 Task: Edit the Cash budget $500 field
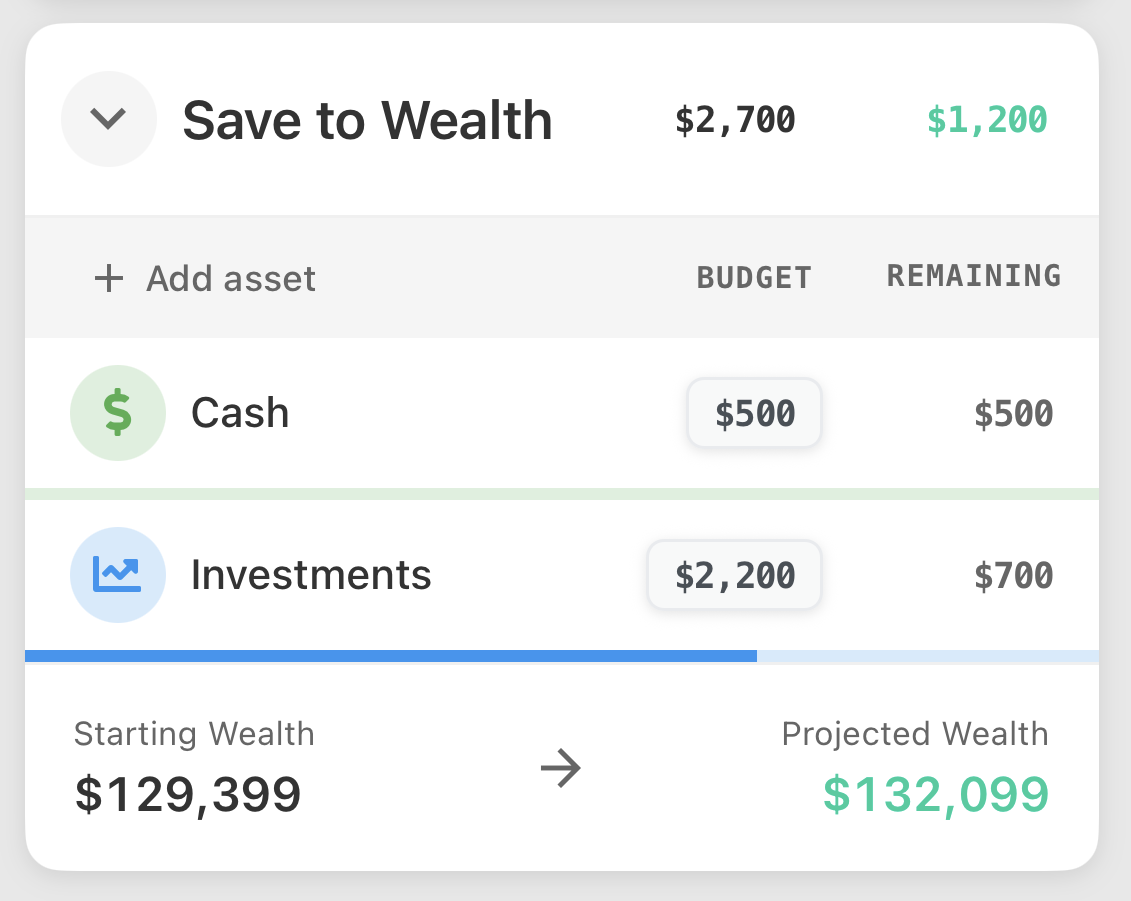[754, 413]
